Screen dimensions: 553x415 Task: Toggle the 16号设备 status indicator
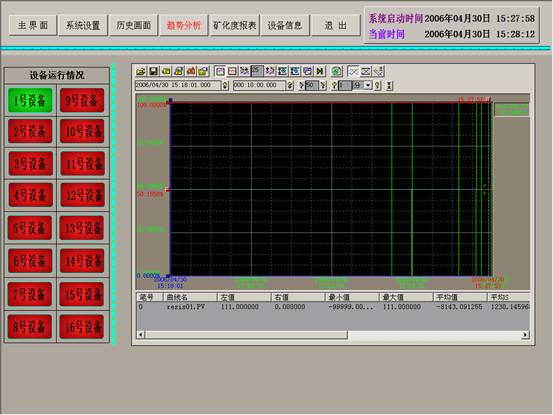click(82, 327)
